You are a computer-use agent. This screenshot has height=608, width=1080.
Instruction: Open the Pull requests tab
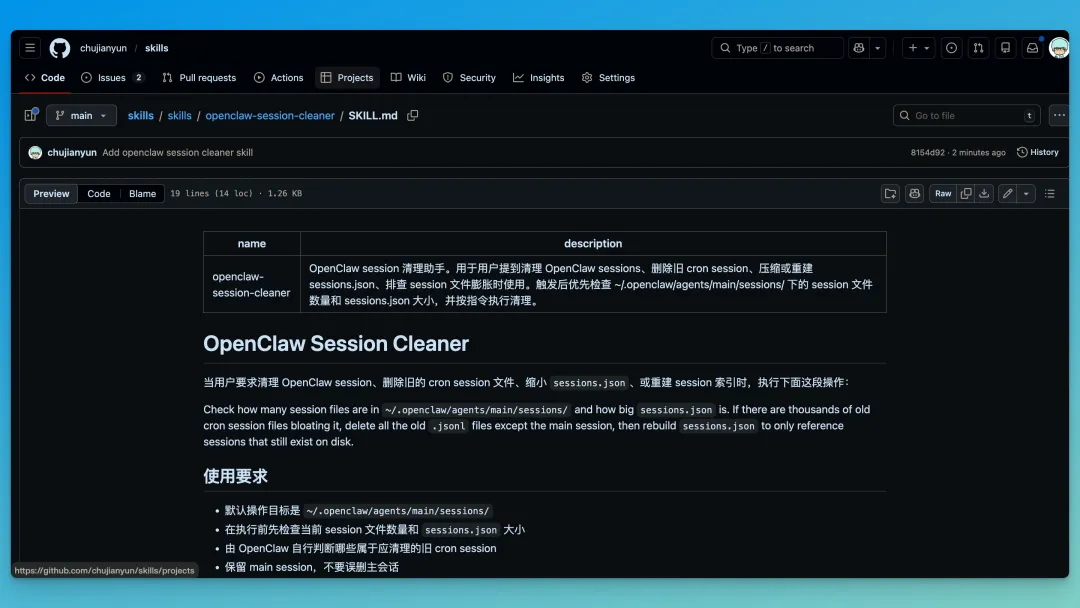tap(199, 78)
